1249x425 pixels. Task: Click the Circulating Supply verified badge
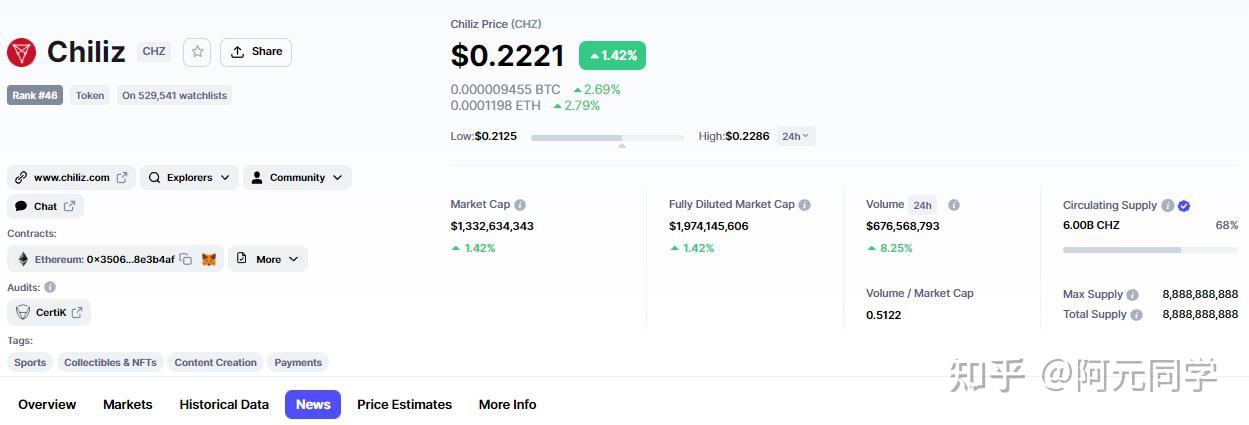click(1184, 205)
